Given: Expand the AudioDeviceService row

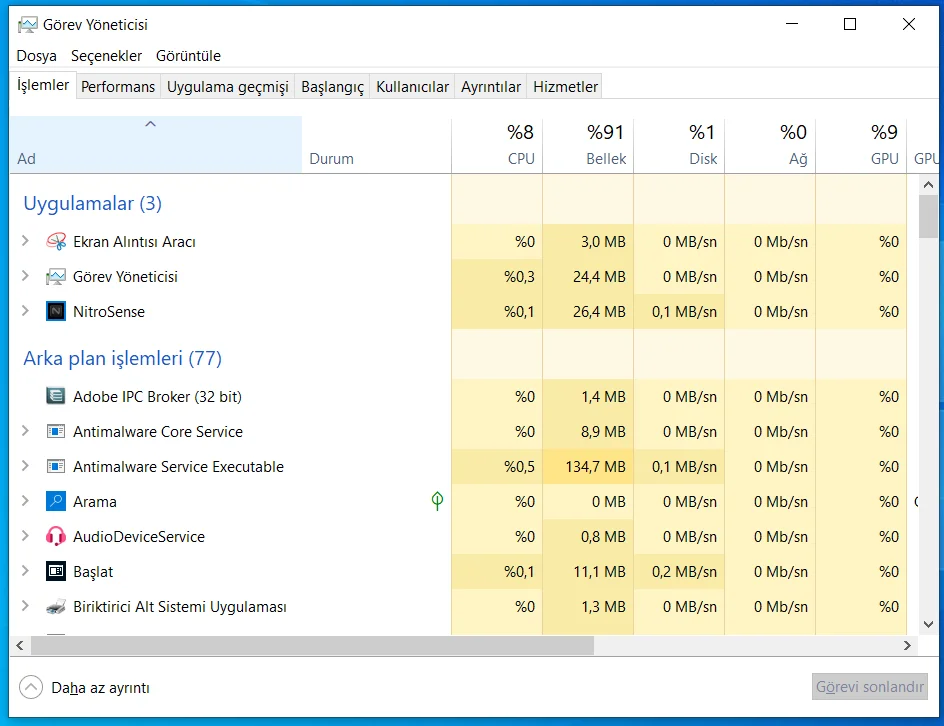Looking at the screenshot, I should coord(25,536).
